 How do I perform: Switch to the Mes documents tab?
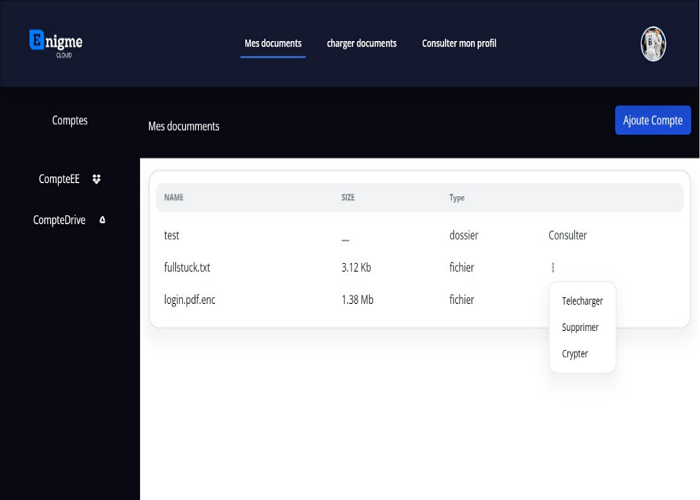pos(273,44)
